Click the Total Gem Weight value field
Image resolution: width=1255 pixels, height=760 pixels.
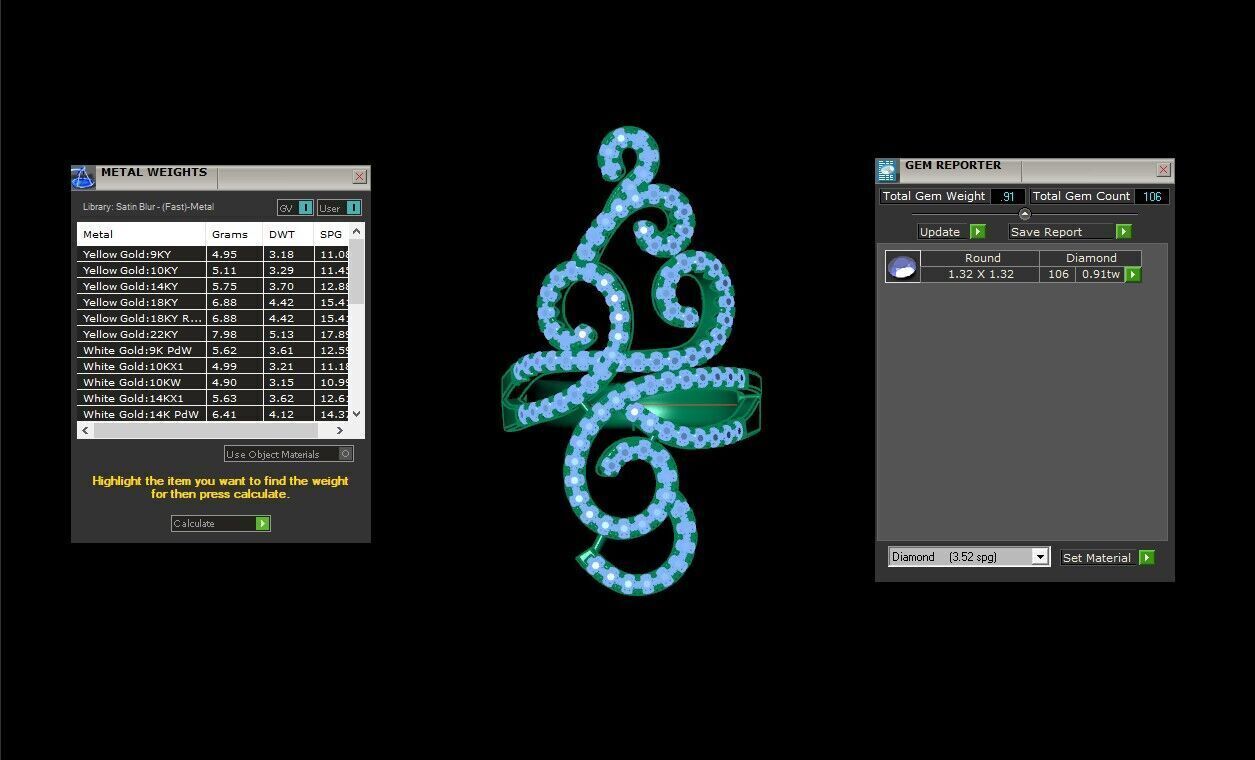[1008, 197]
